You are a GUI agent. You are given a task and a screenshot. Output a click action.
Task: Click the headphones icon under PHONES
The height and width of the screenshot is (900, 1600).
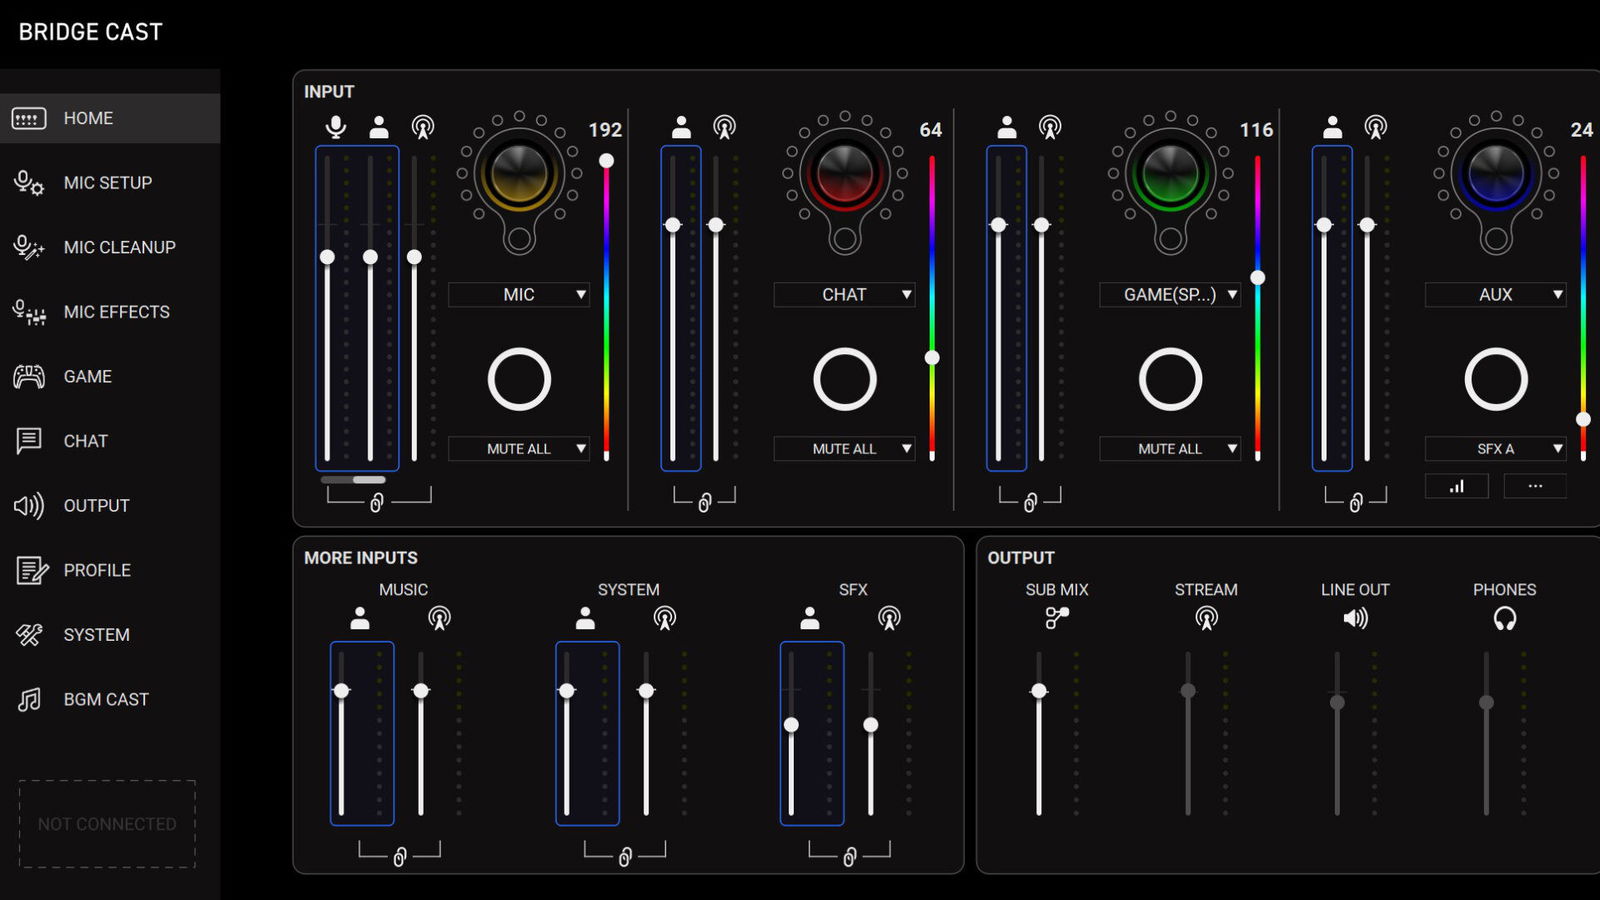[1504, 619]
